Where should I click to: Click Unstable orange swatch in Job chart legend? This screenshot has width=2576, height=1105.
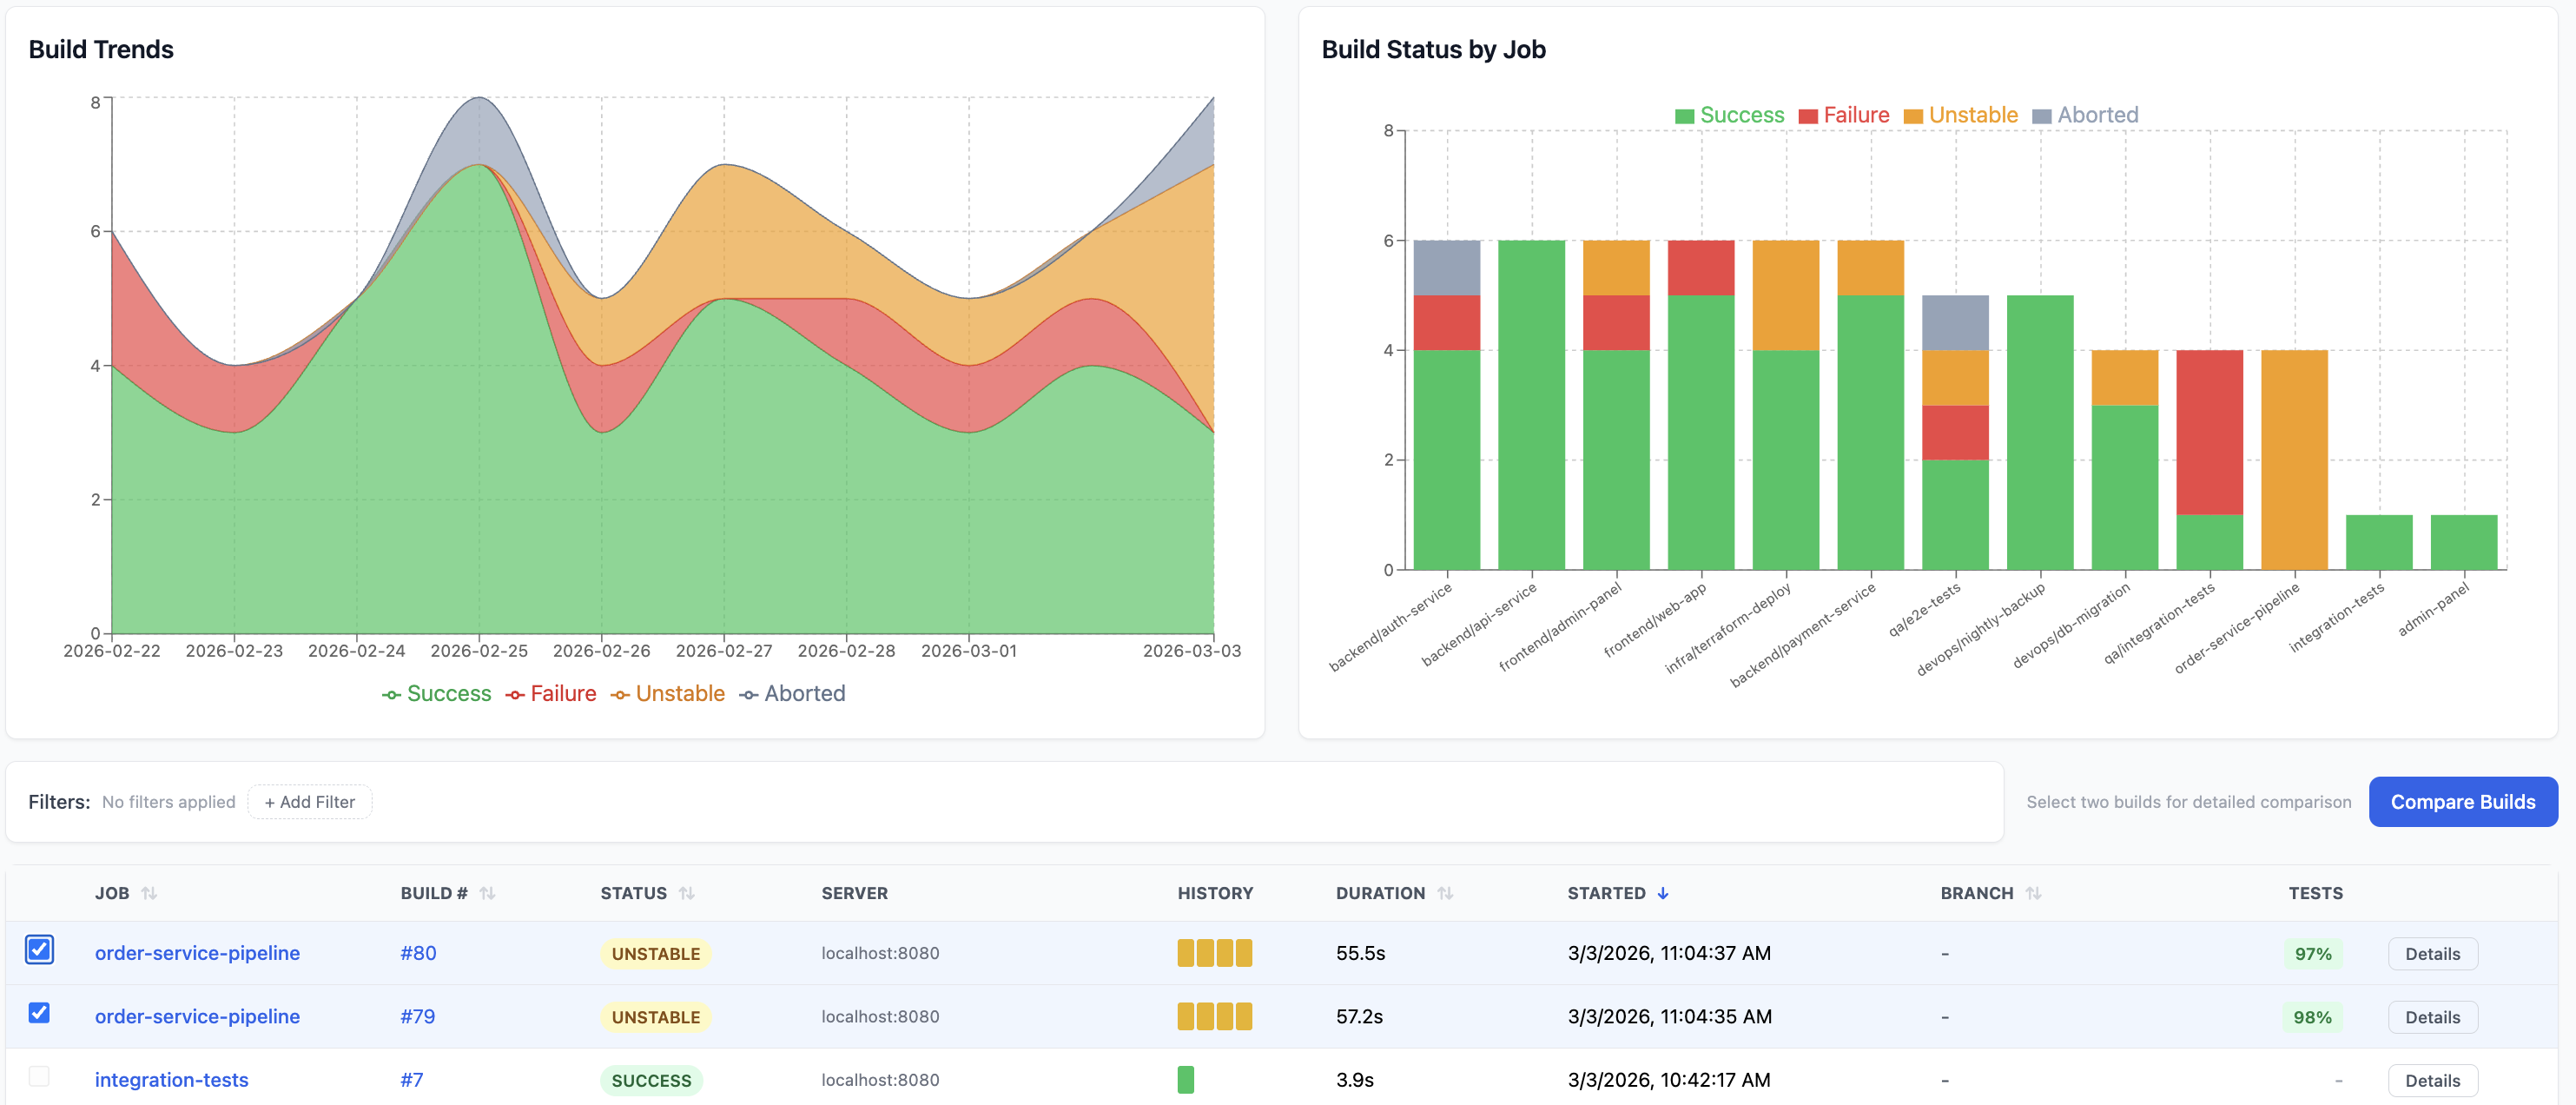tap(1913, 116)
